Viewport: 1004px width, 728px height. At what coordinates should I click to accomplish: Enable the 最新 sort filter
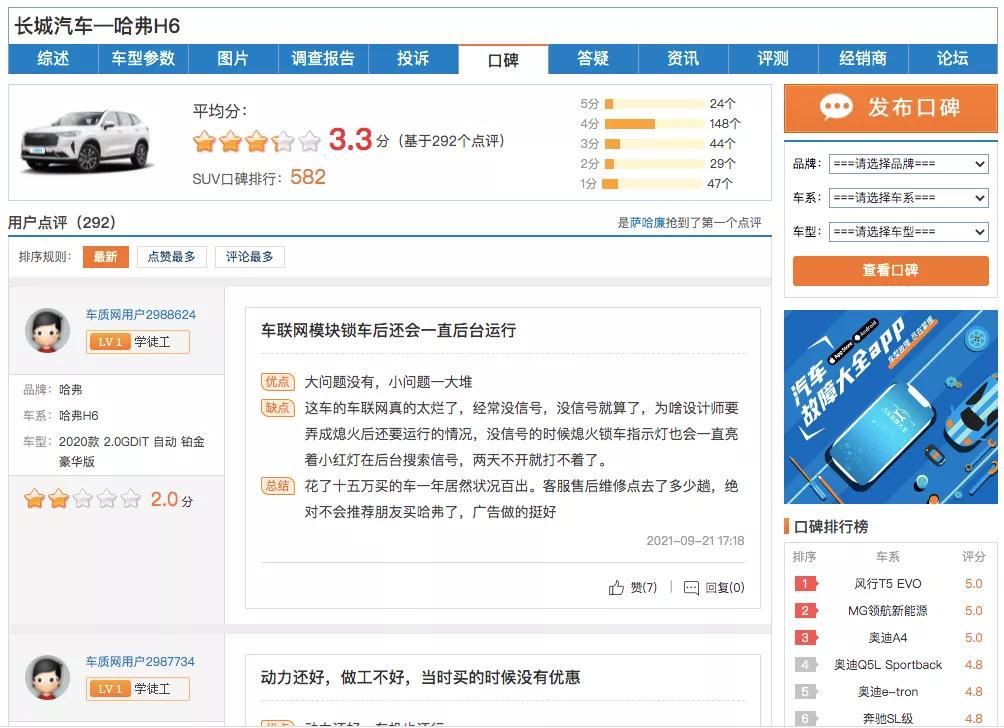107,256
